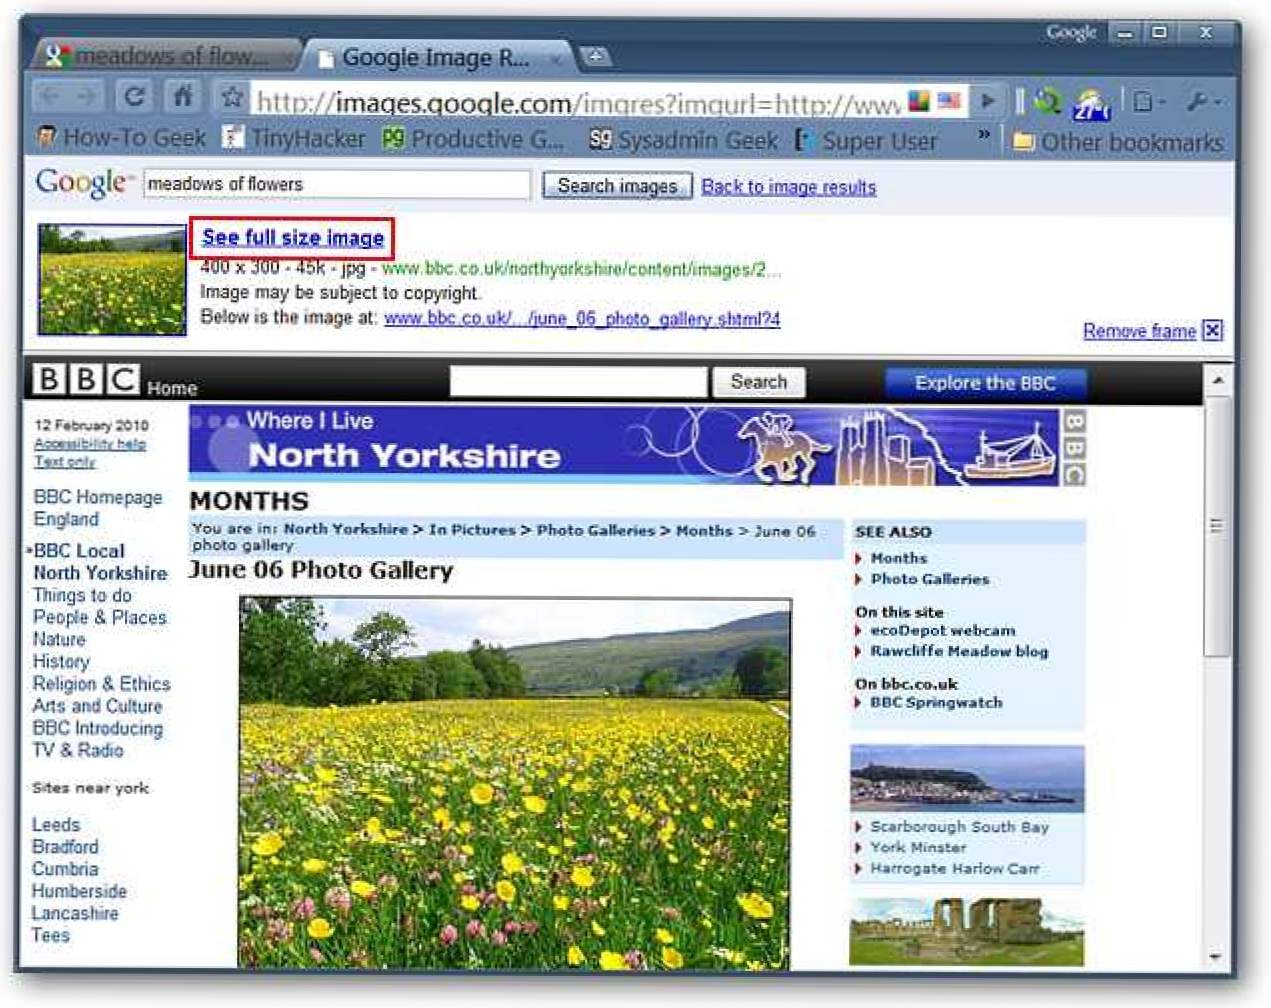Click the See full size image link
The height and width of the screenshot is (1008, 1271).
click(x=293, y=237)
